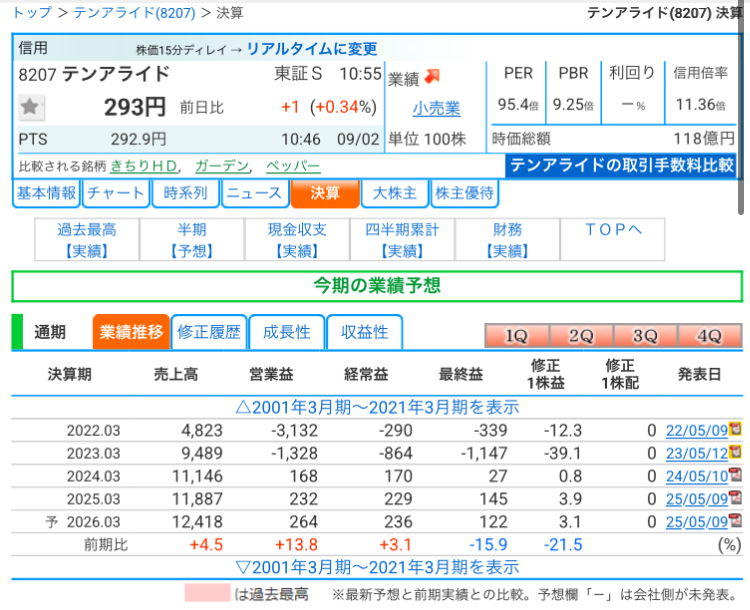Show the 3Q quarterly results
The height and width of the screenshot is (610, 750).
(645, 335)
